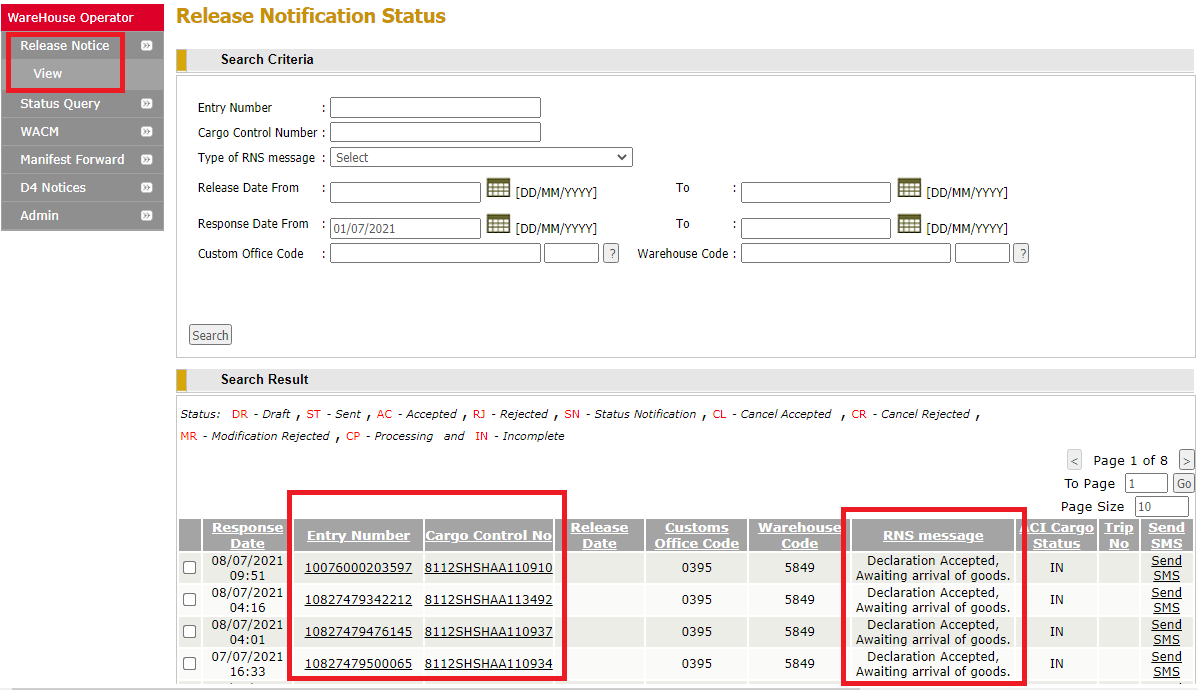Click the Entry Number input field
The height and width of the screenshot is (690, 1198).
(435, 107)
